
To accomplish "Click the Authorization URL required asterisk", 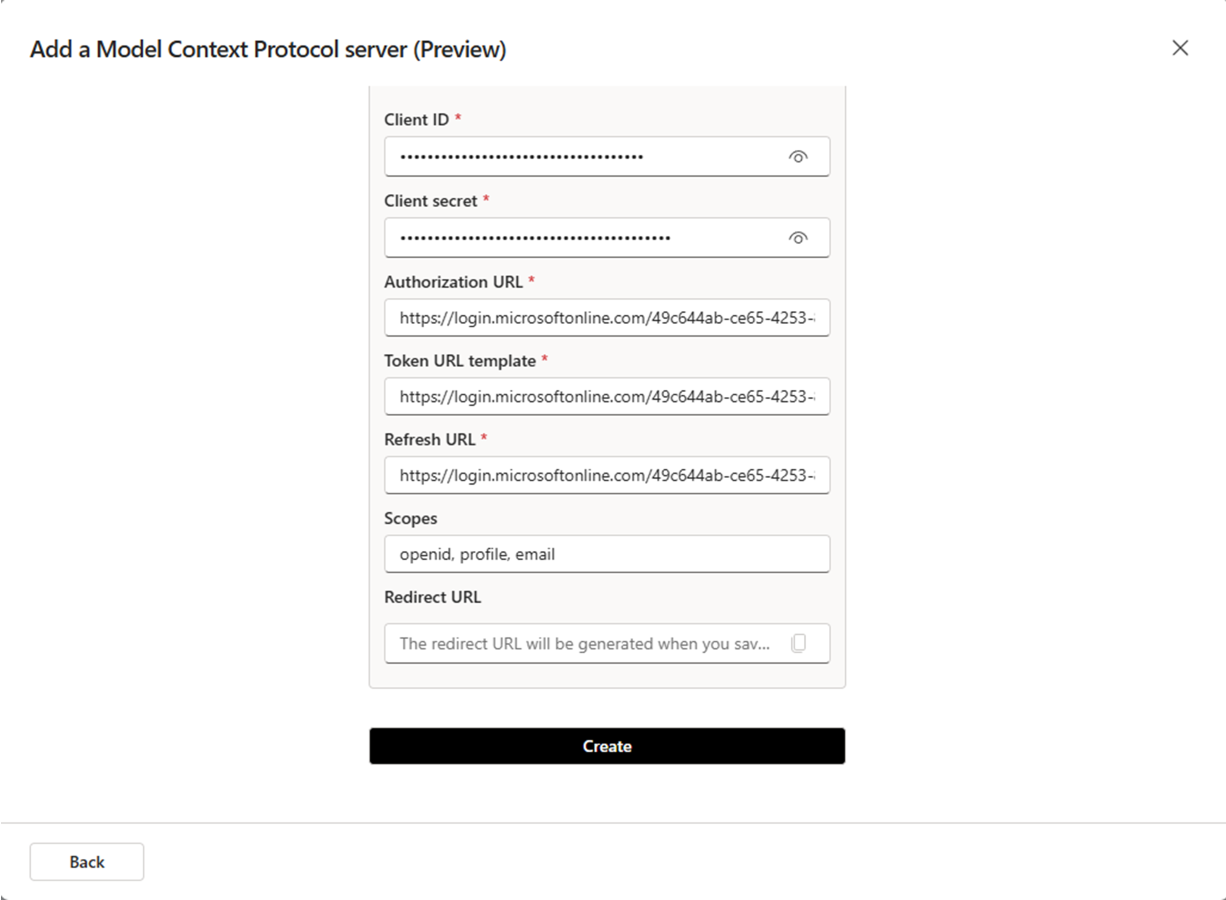I will 530,281.
